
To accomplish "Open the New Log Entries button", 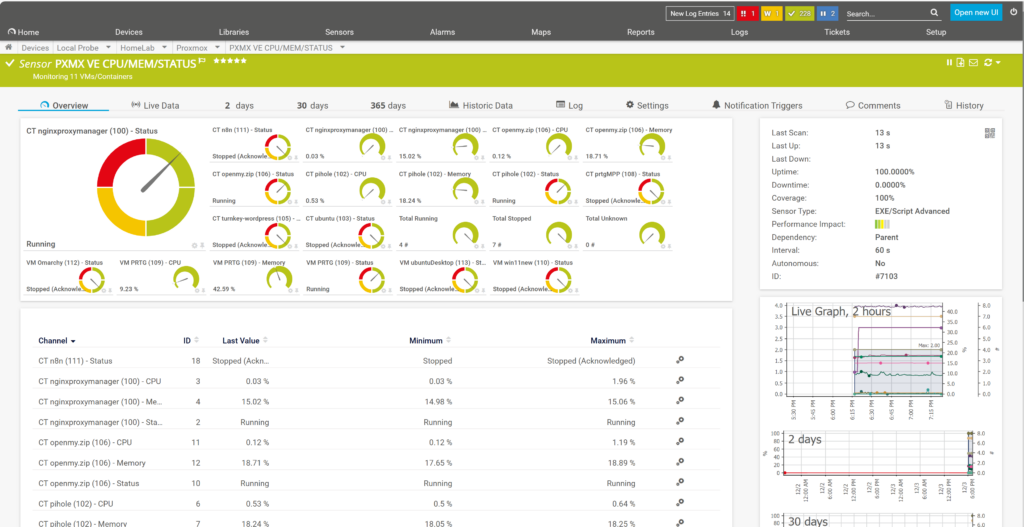I will (701, 14).
